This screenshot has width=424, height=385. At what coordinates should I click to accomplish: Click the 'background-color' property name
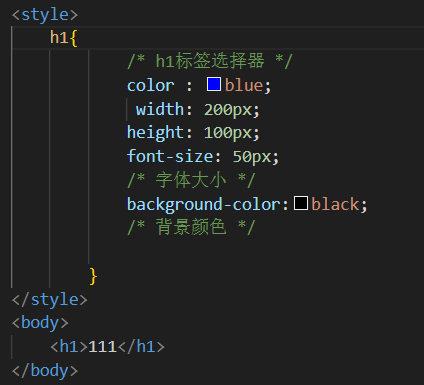click(204, 204)
